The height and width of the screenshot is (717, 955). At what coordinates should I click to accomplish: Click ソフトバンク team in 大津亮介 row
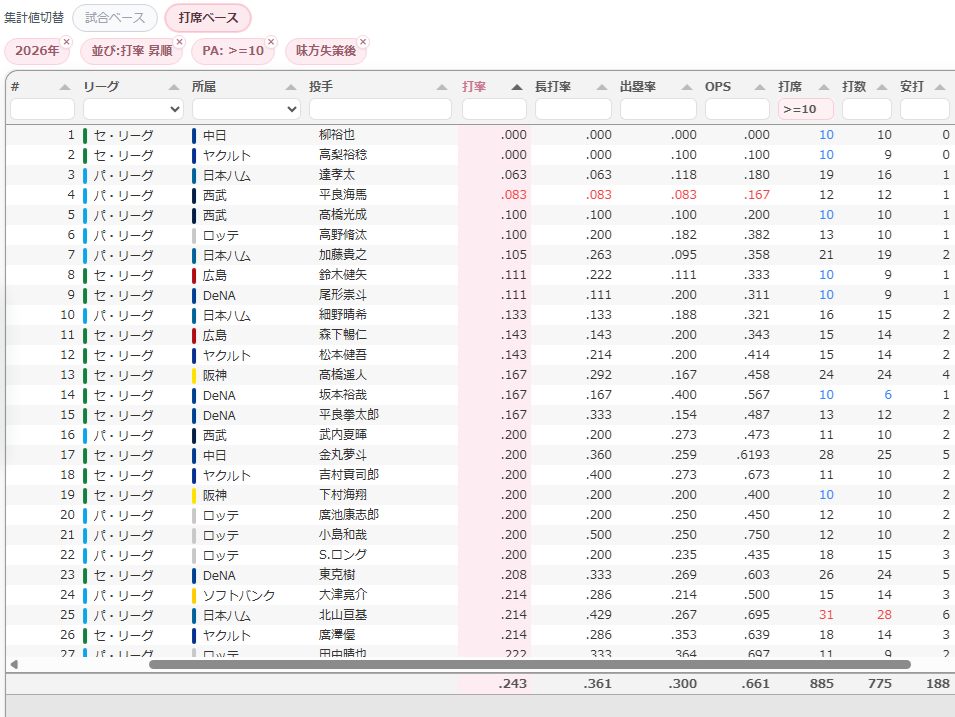[239, 595]
